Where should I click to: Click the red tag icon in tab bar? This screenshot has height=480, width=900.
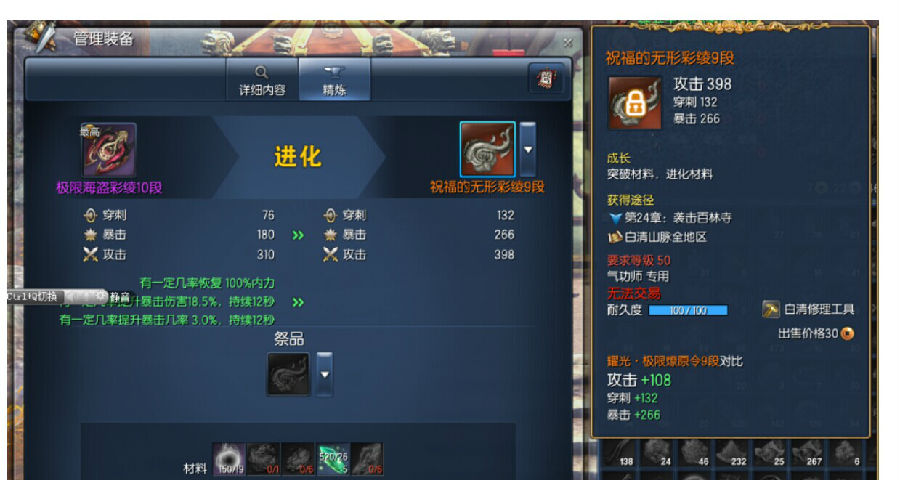[546, 79]
